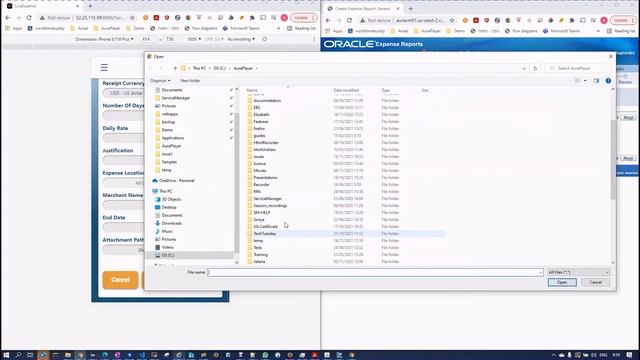Select Documents under quick access

point(172,90)
